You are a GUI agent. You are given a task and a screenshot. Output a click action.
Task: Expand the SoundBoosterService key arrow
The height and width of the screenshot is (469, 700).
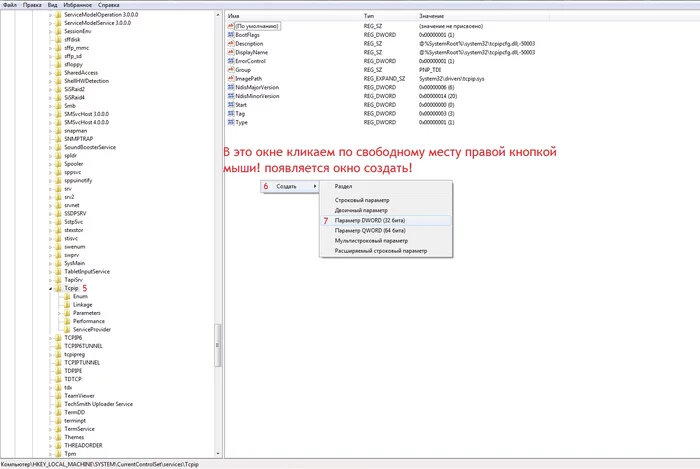(50, 147)
